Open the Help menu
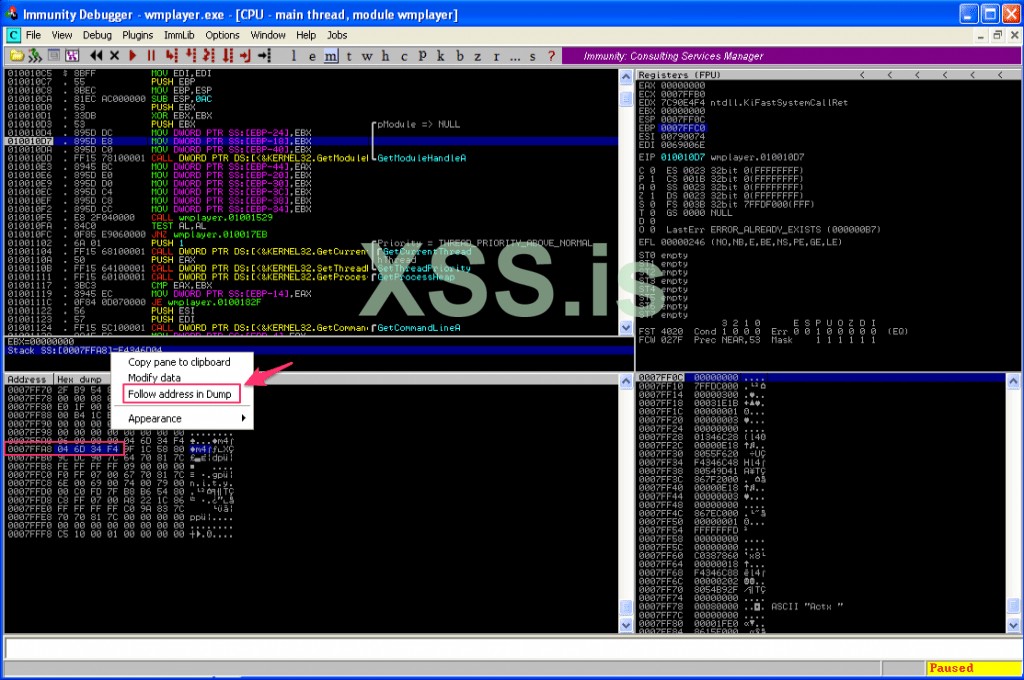Viewport: 1024px width, 680px height. [x=306, y=35]
